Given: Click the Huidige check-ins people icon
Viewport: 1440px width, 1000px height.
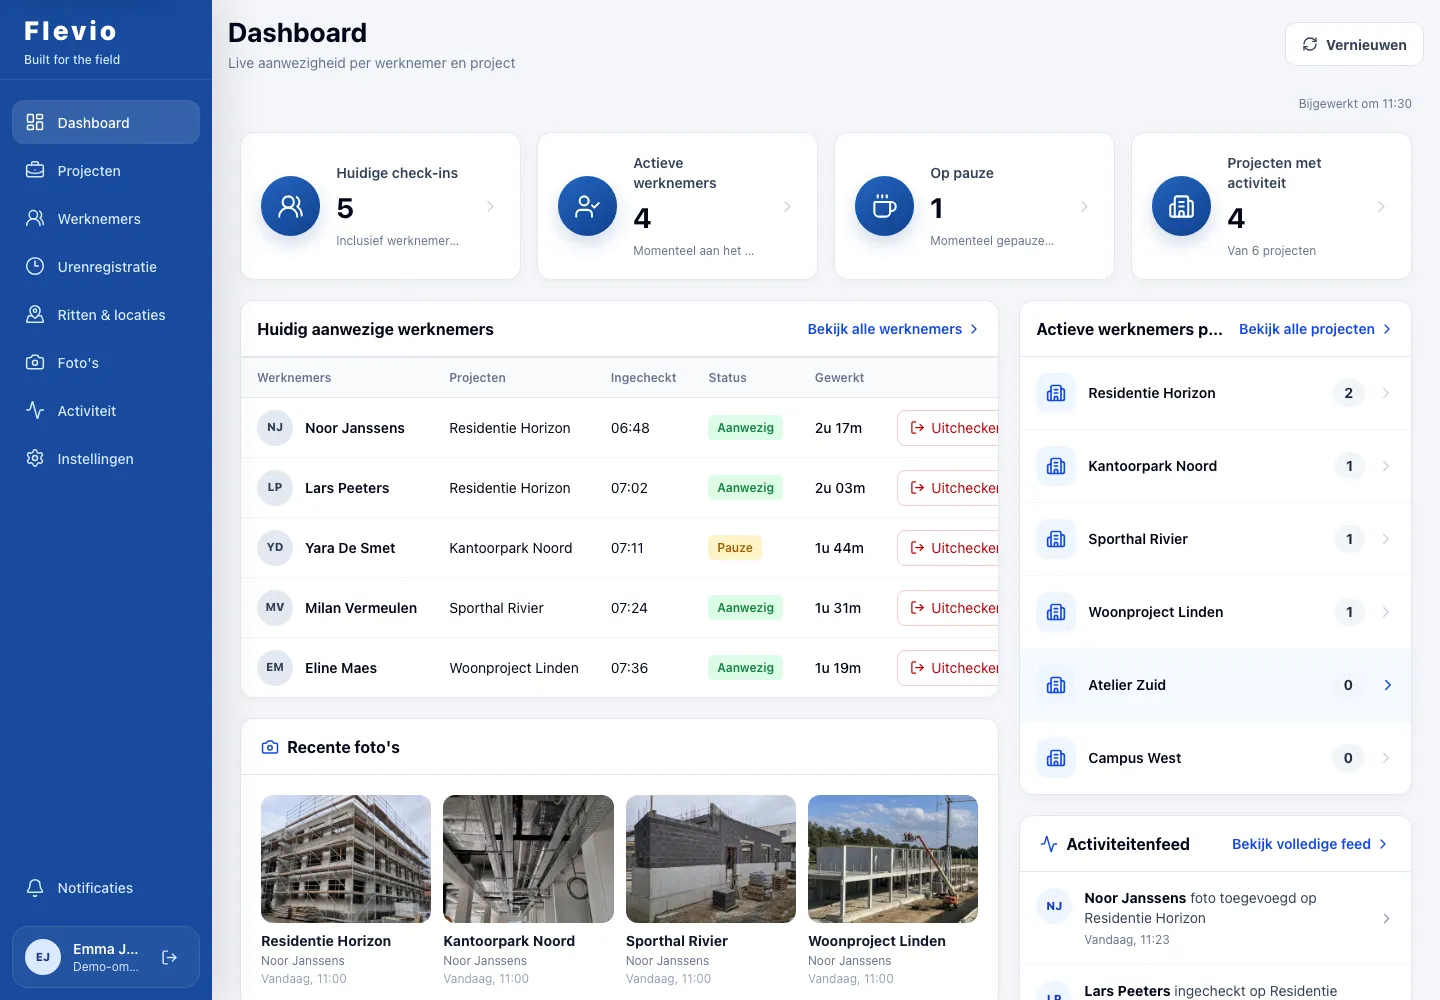Looking at the screenshot, I should tap(290, 206).
